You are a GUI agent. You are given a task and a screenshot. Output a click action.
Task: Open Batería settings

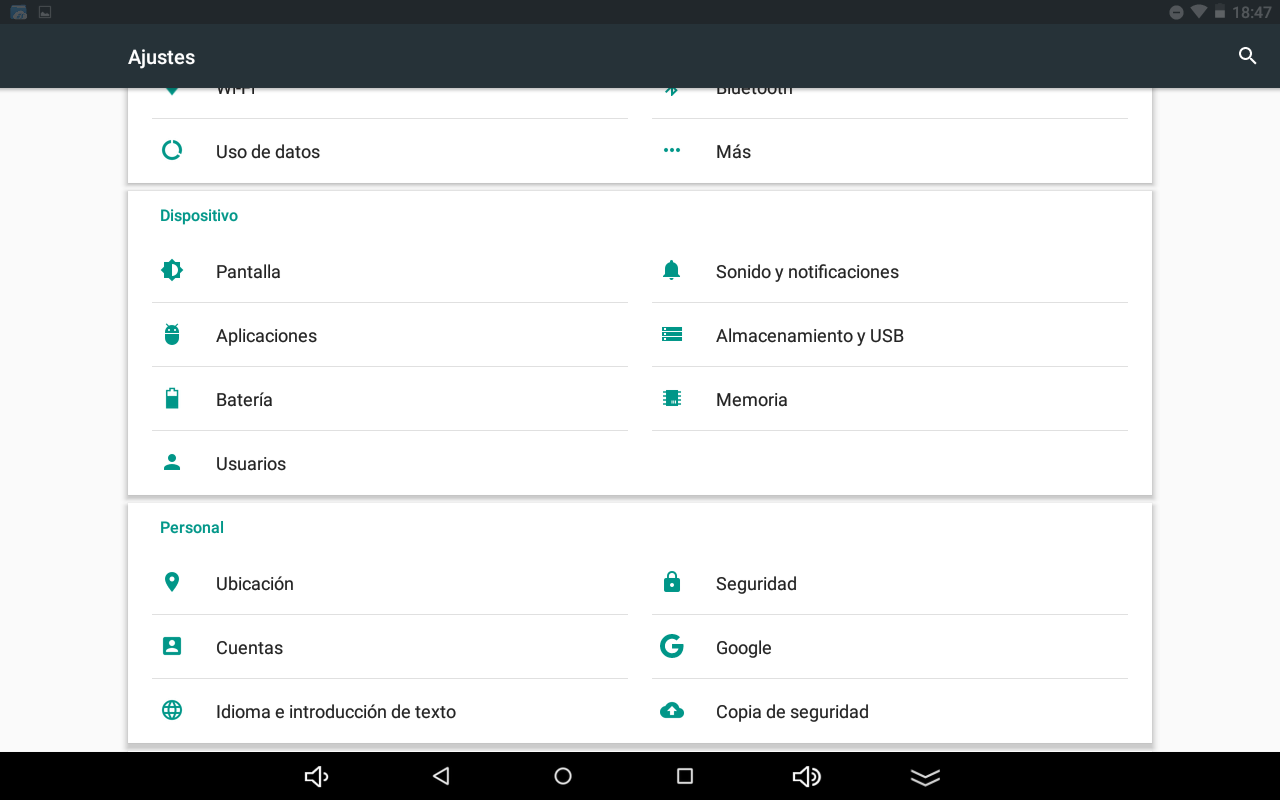[x=390, y=399]
